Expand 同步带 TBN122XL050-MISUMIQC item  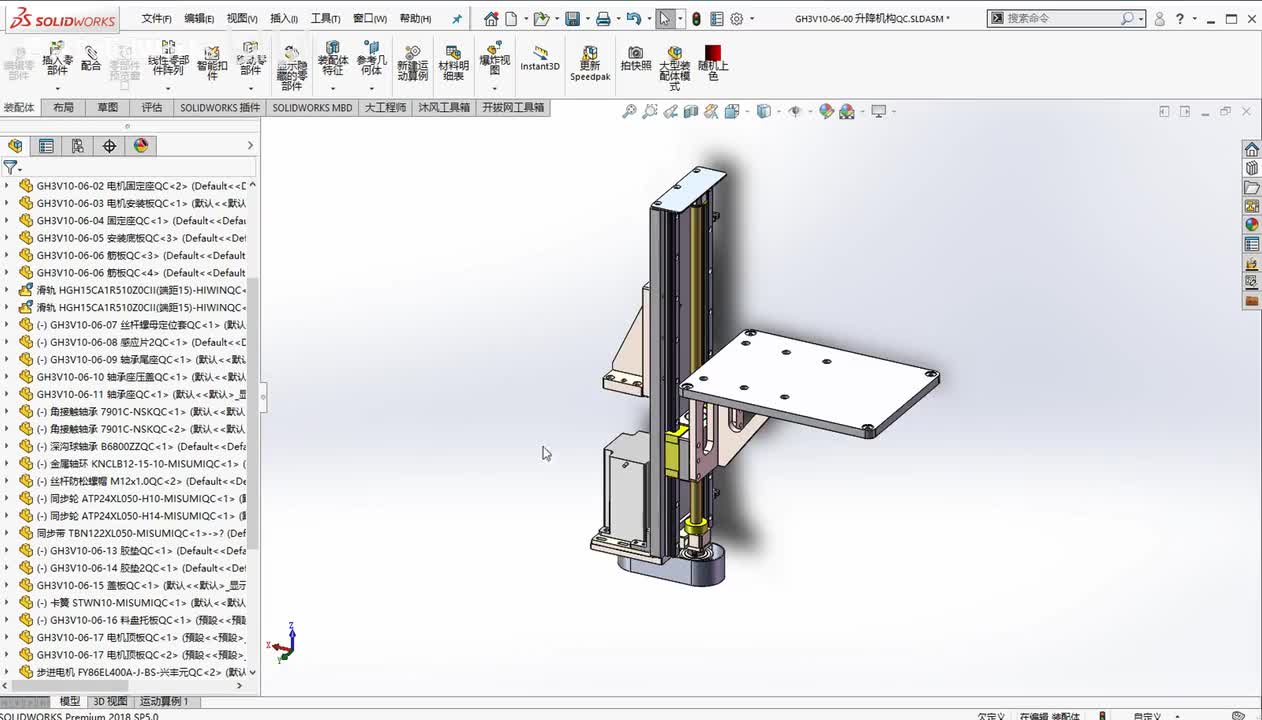click(7, 533)
